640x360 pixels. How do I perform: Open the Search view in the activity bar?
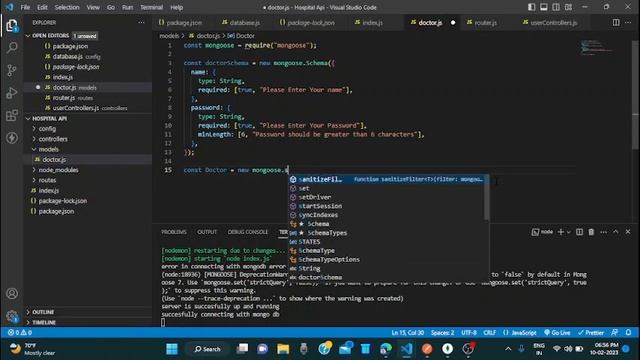pos(12,48)
